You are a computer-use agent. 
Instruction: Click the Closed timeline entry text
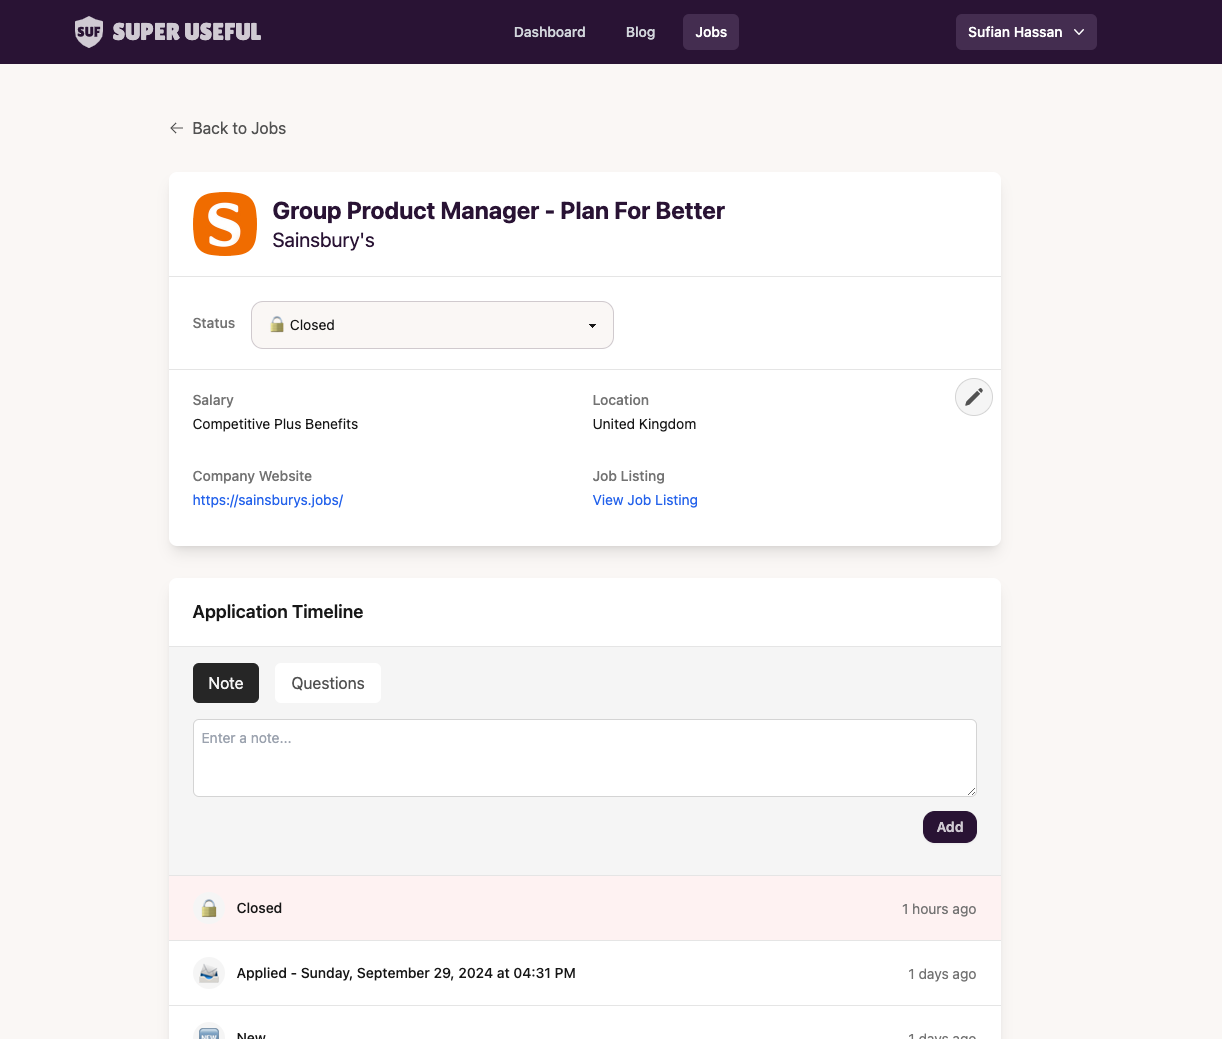[x=259, y=908]
